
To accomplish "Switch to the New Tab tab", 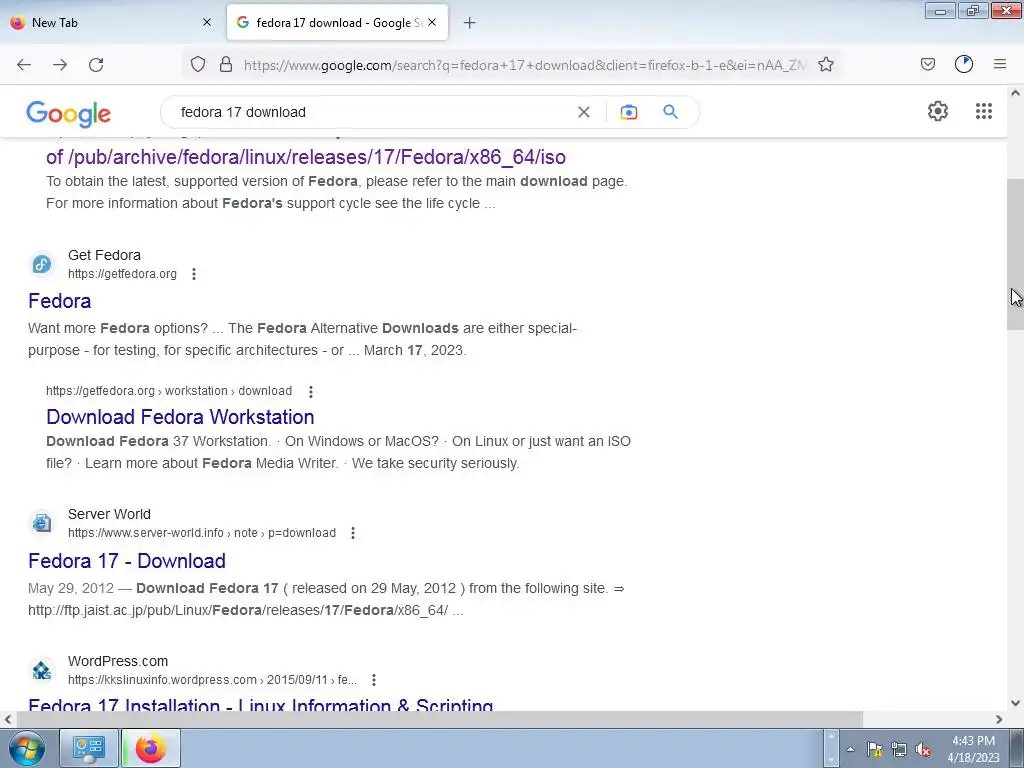I will point(111,23).
